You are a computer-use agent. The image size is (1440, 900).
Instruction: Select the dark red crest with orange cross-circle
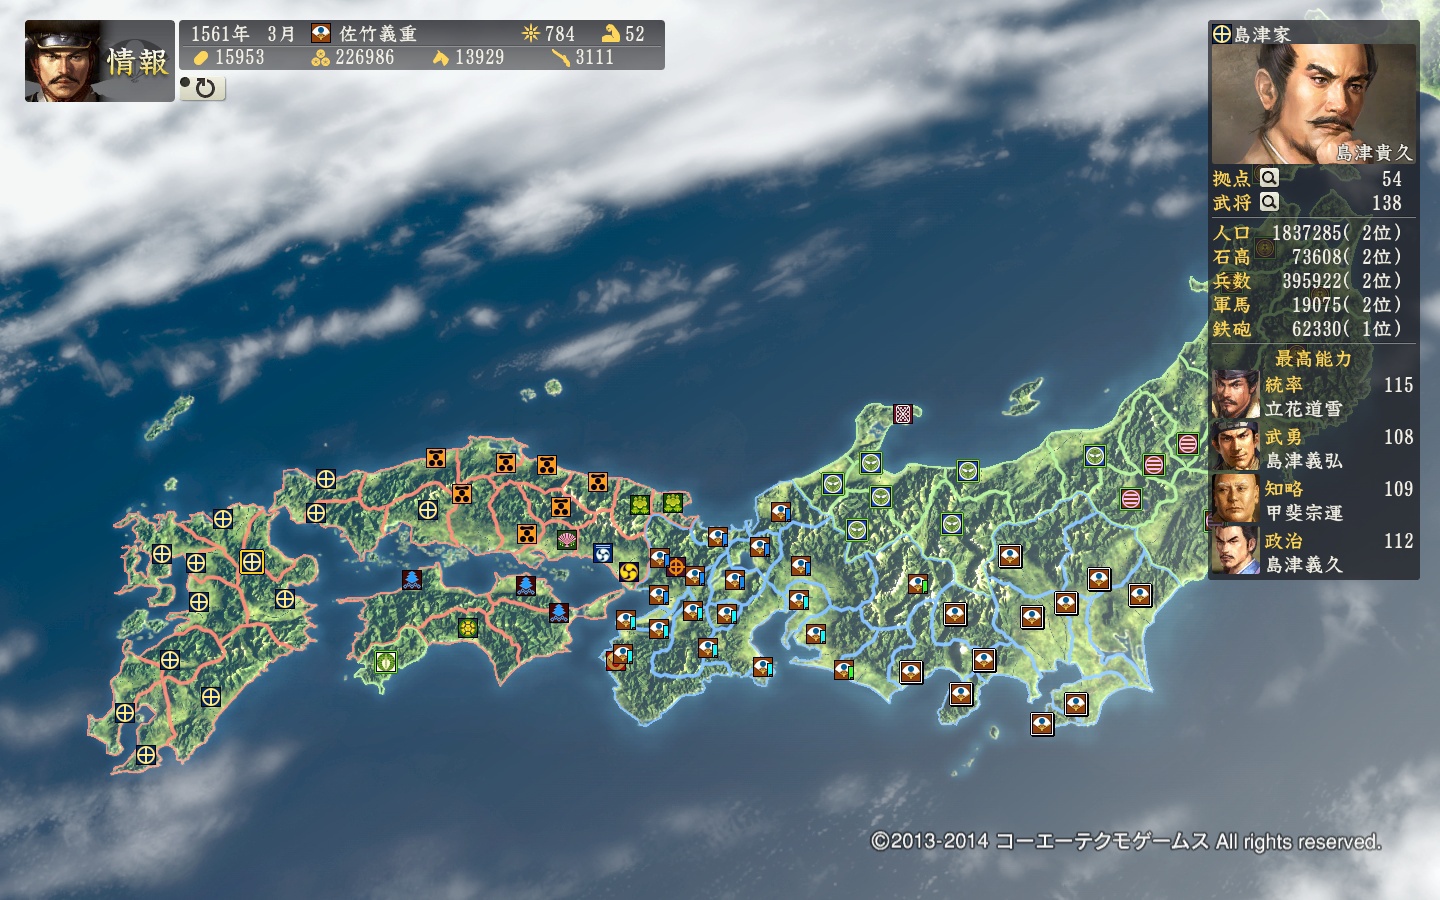(x=676, y=567)
